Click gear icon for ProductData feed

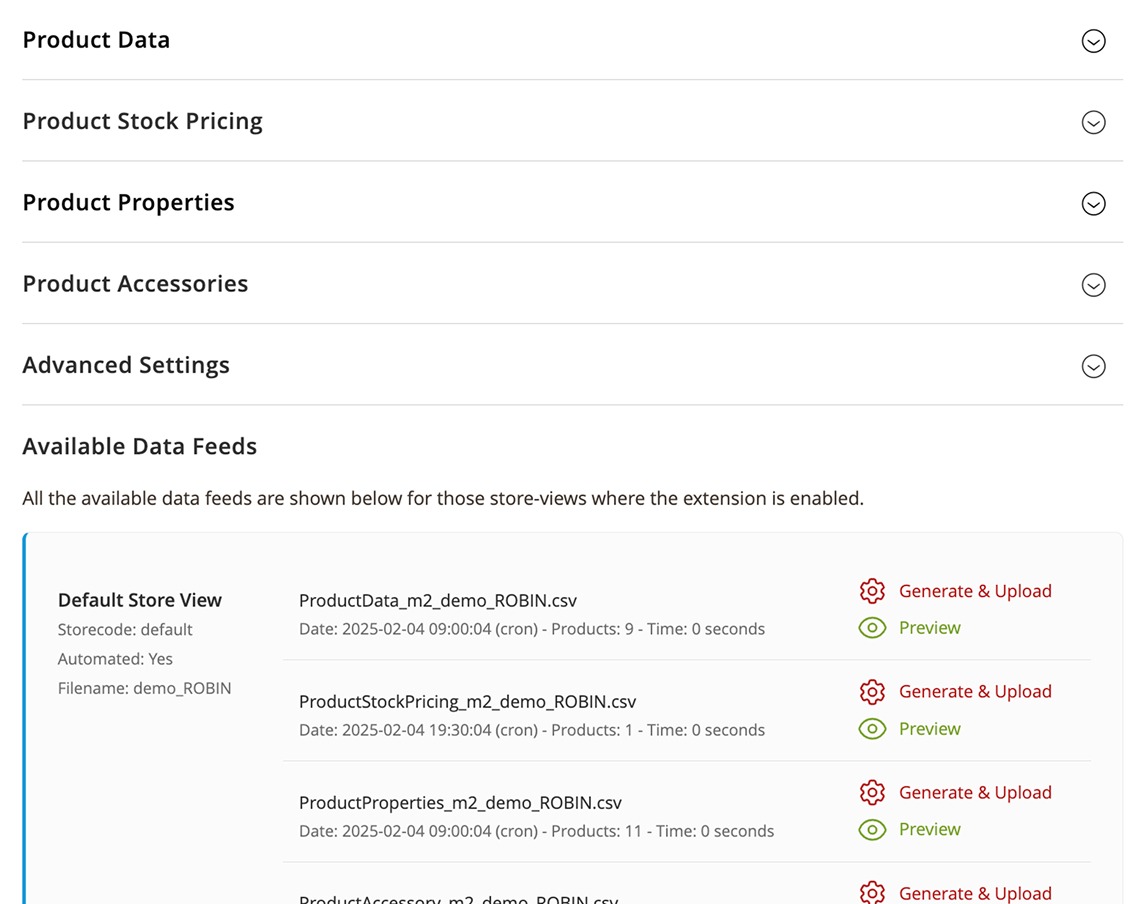(x=872, y=591)
